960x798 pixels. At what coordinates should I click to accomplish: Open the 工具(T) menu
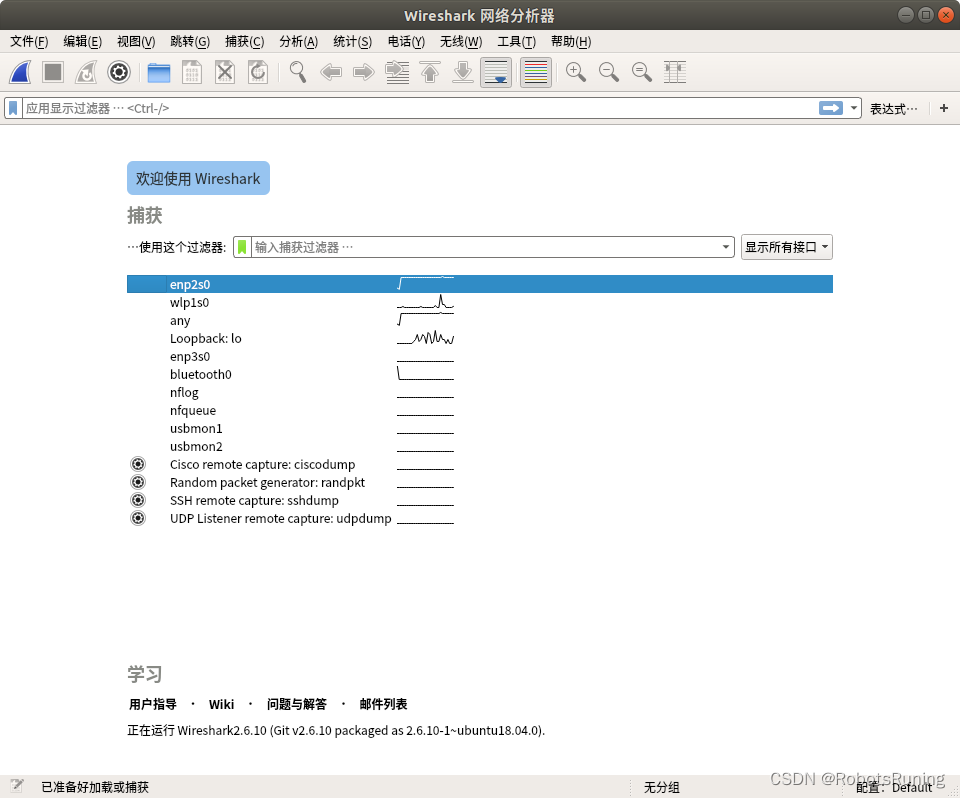click(x=516, y=42)
